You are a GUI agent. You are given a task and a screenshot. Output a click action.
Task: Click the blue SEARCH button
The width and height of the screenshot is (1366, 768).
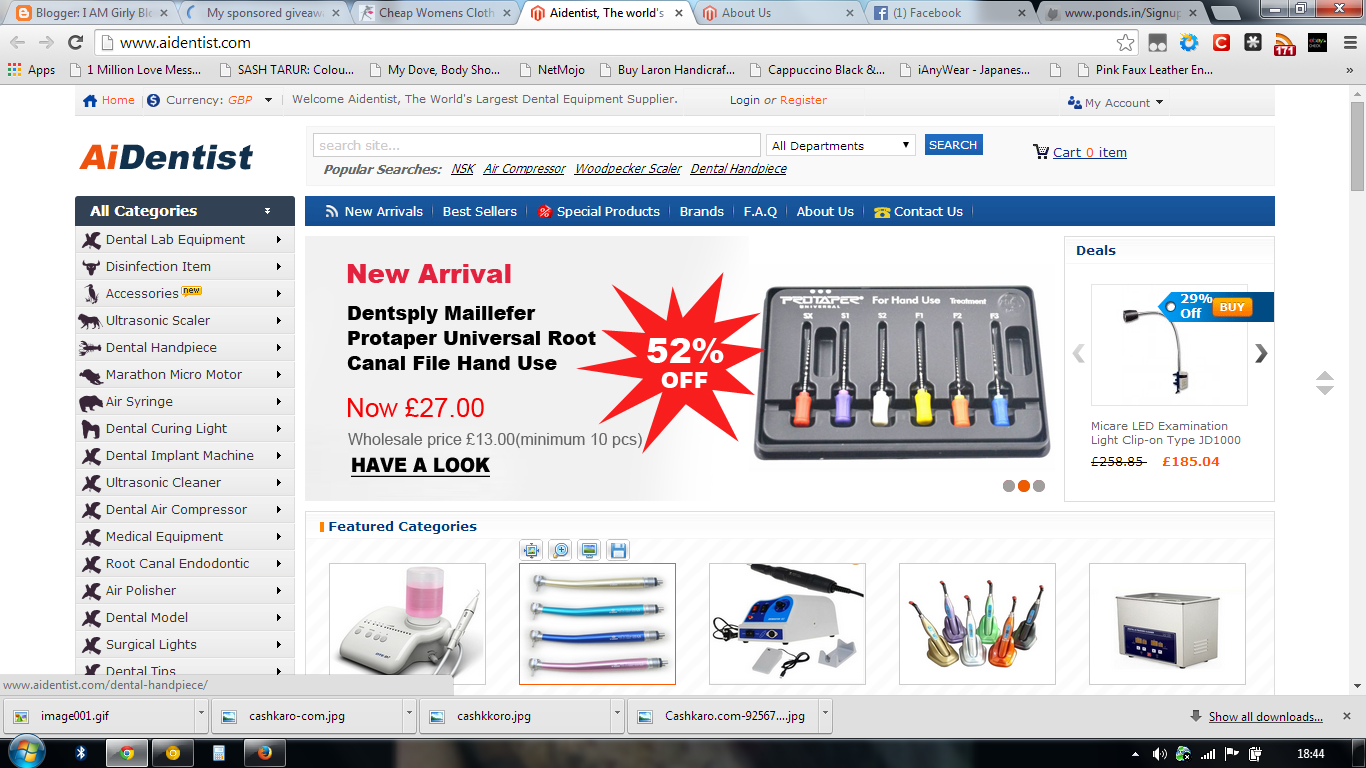(953, 145)
